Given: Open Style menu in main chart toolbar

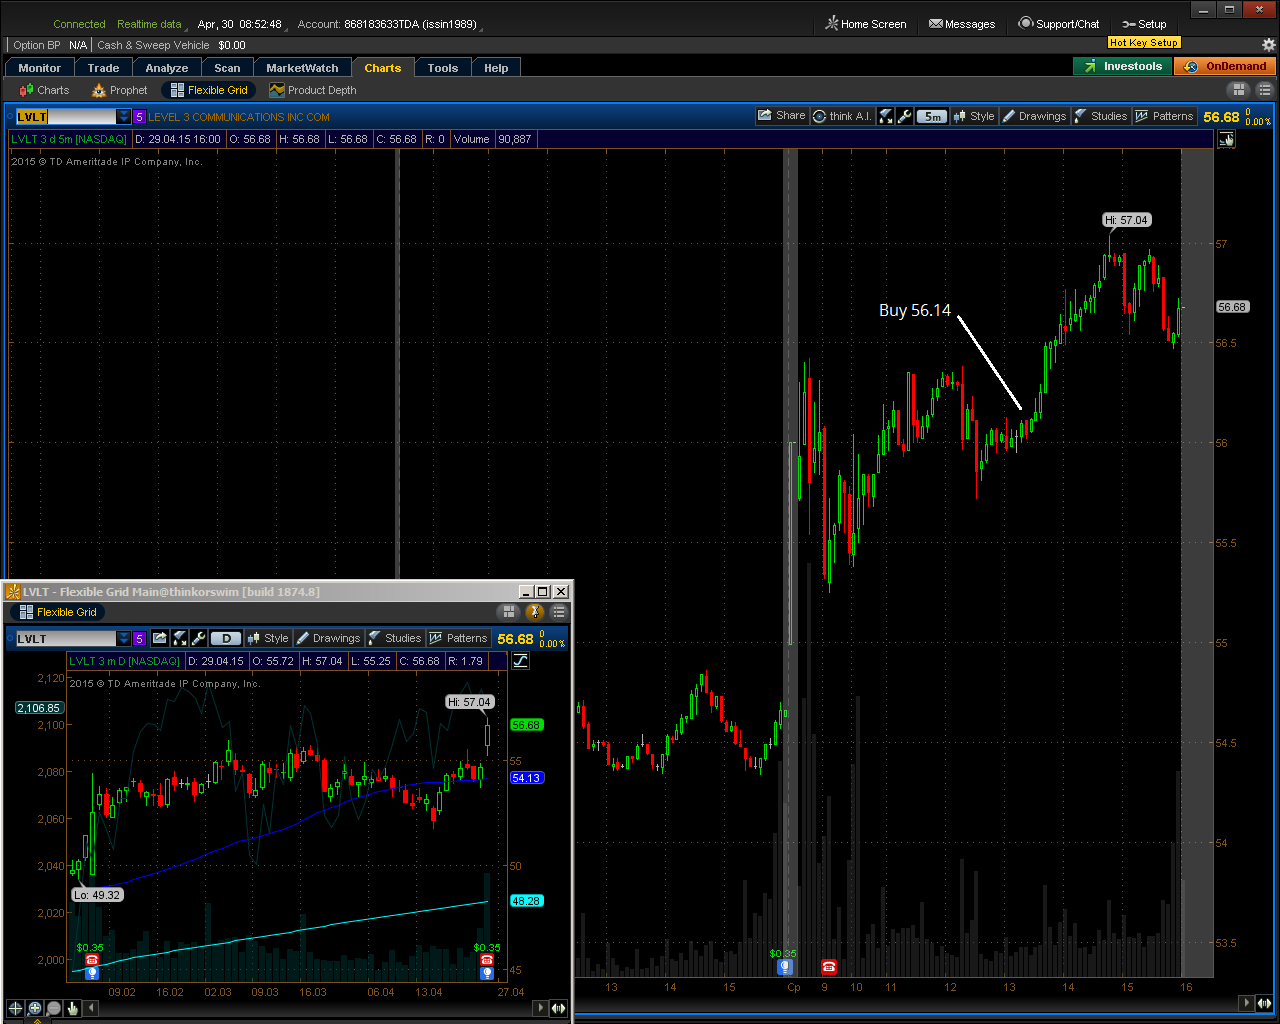Looking at the screenshot, I should 974,116.
